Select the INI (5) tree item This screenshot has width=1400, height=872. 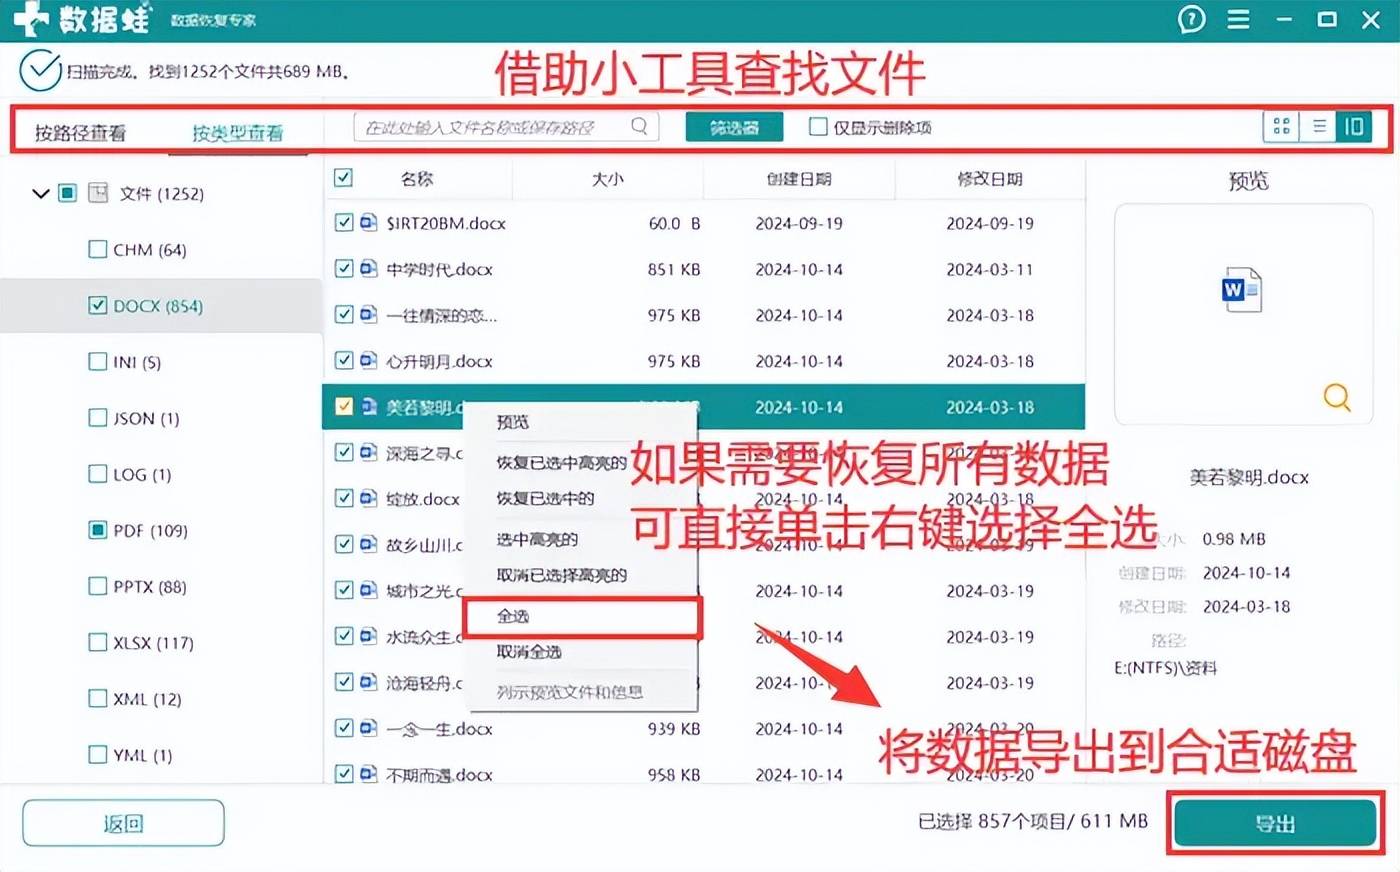(x=137, y=362)
